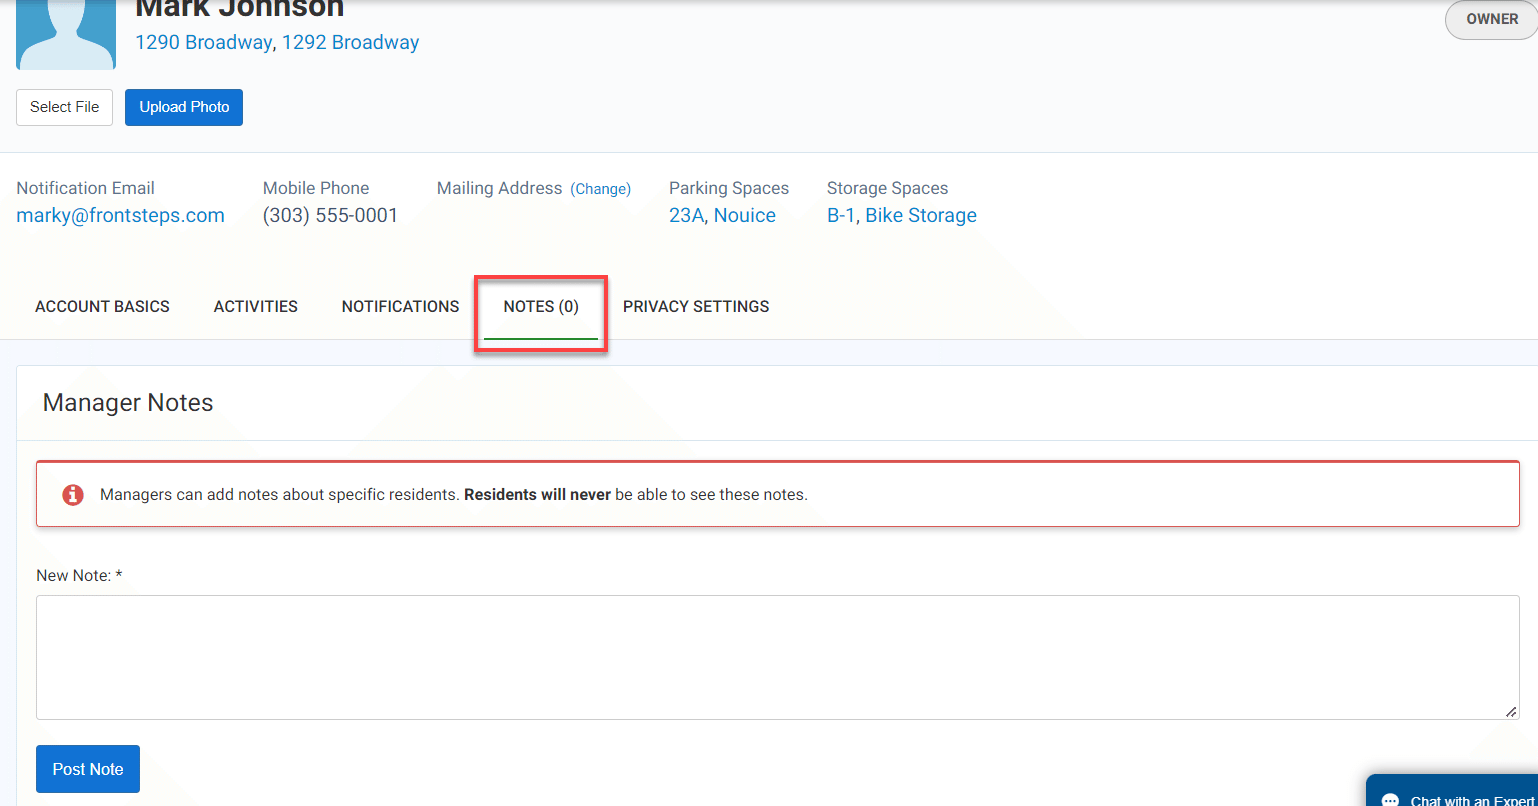1538x806 pixels.
Task: Click the Upload Photo button
Action: click(184, 107)
